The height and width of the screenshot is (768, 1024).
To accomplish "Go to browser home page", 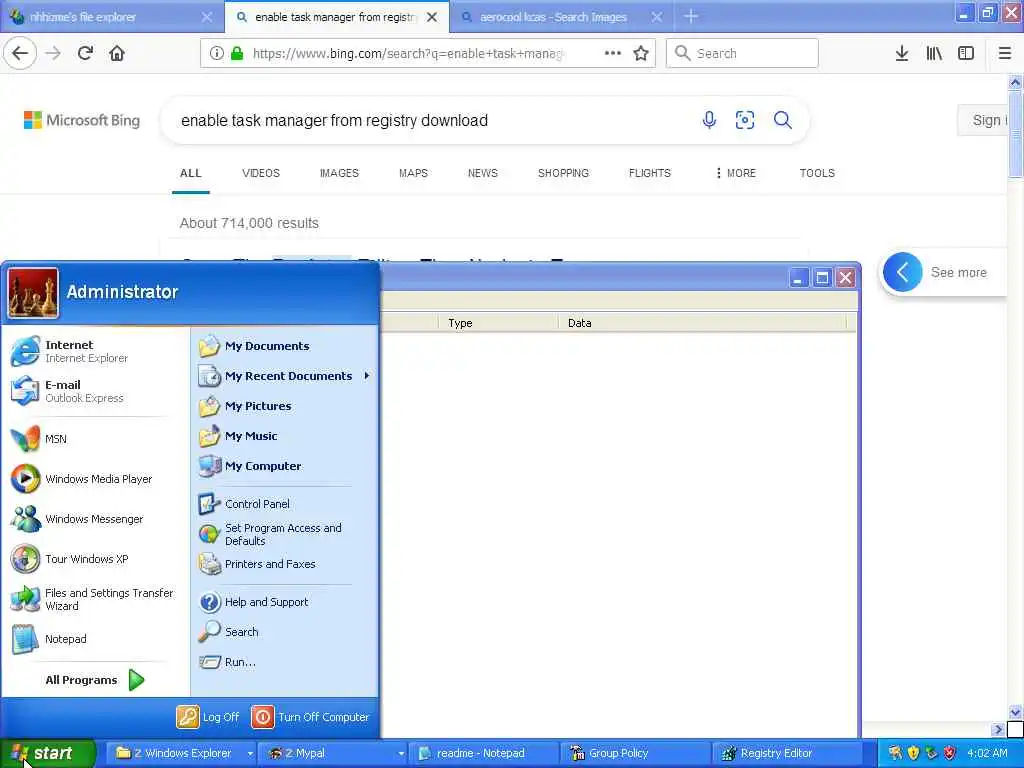I will click(x=117, y=54).
